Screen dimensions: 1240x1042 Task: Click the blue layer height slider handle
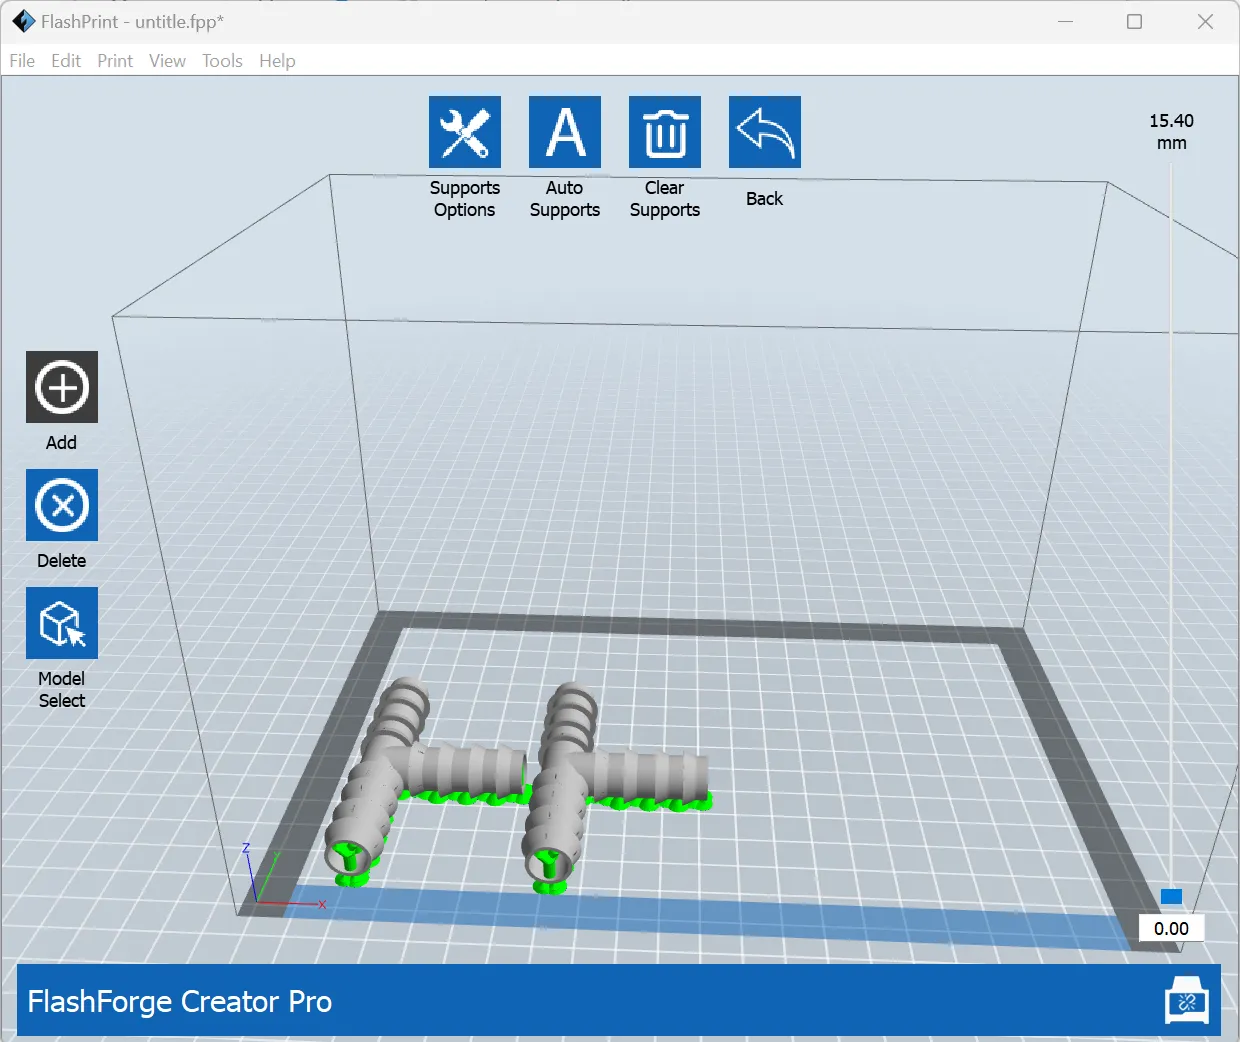(1171, 896)
